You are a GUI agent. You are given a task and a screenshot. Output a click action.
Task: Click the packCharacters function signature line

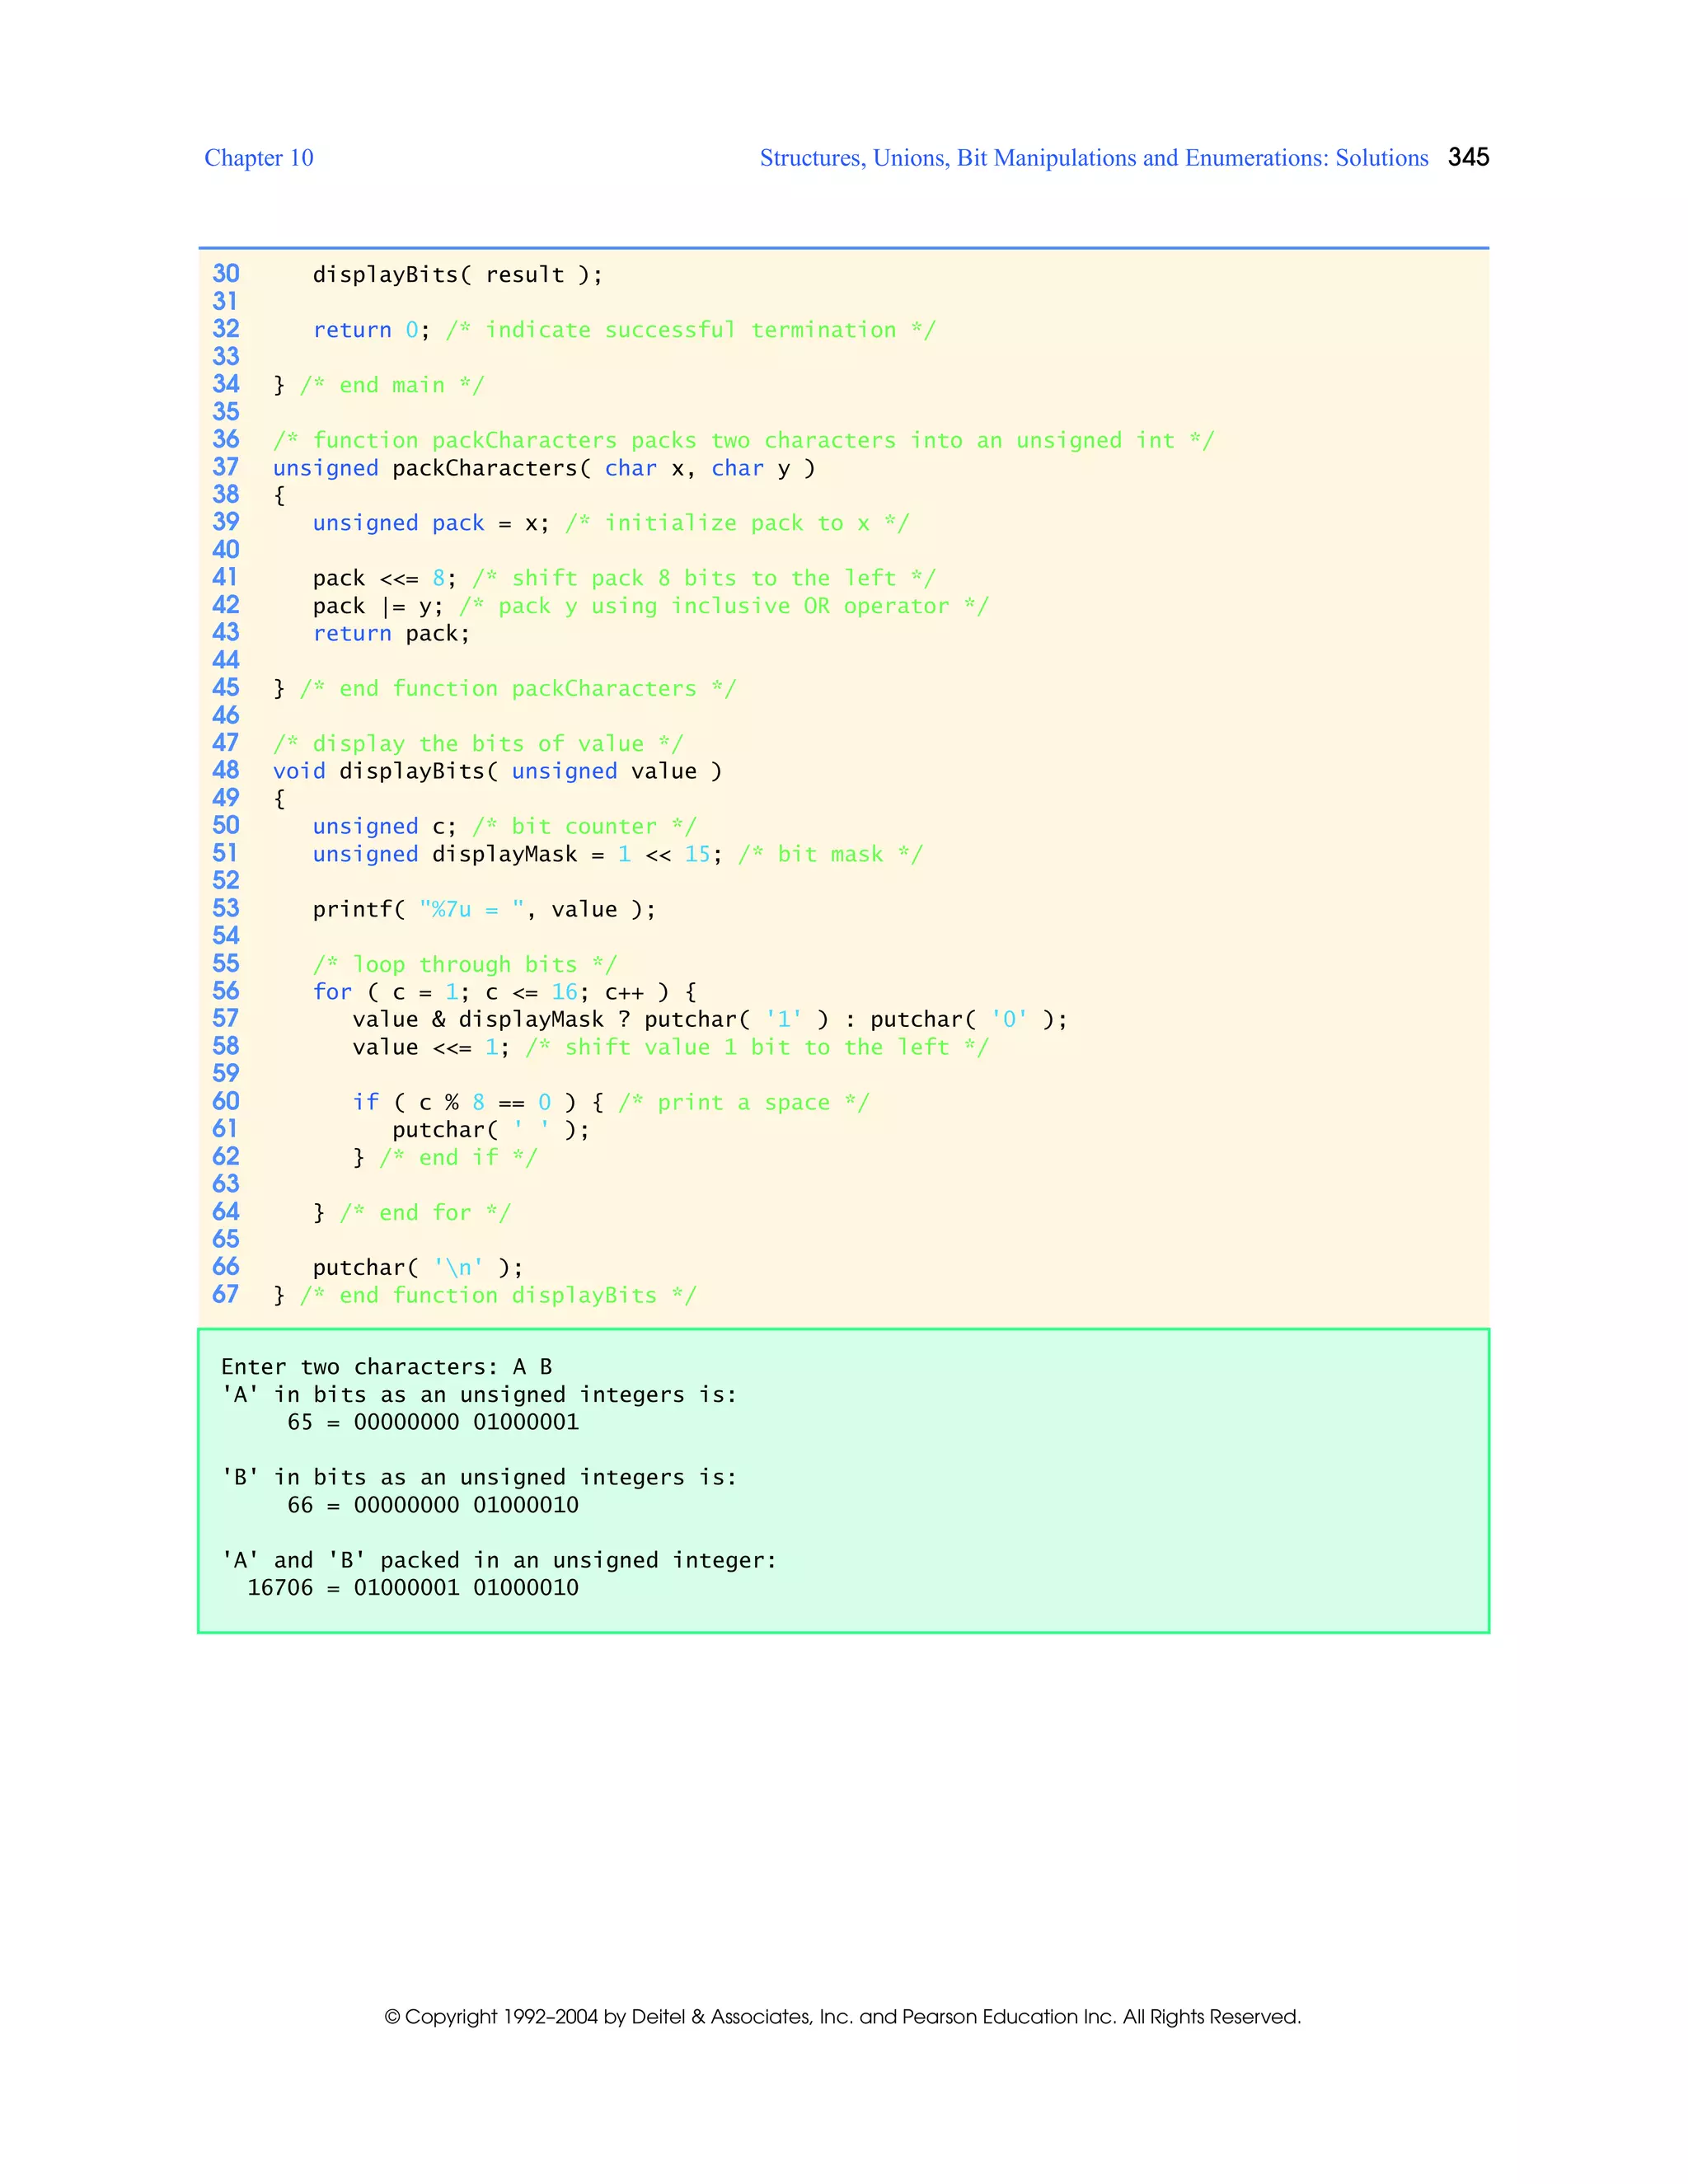pyautogui.click(x=543, y=468)
